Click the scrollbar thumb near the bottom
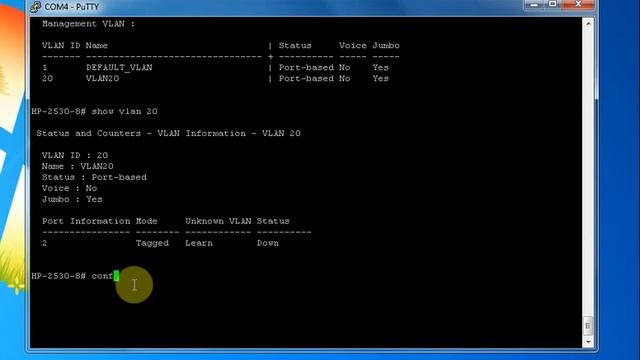This screenshot has height=360, width=640. [588, 326]
